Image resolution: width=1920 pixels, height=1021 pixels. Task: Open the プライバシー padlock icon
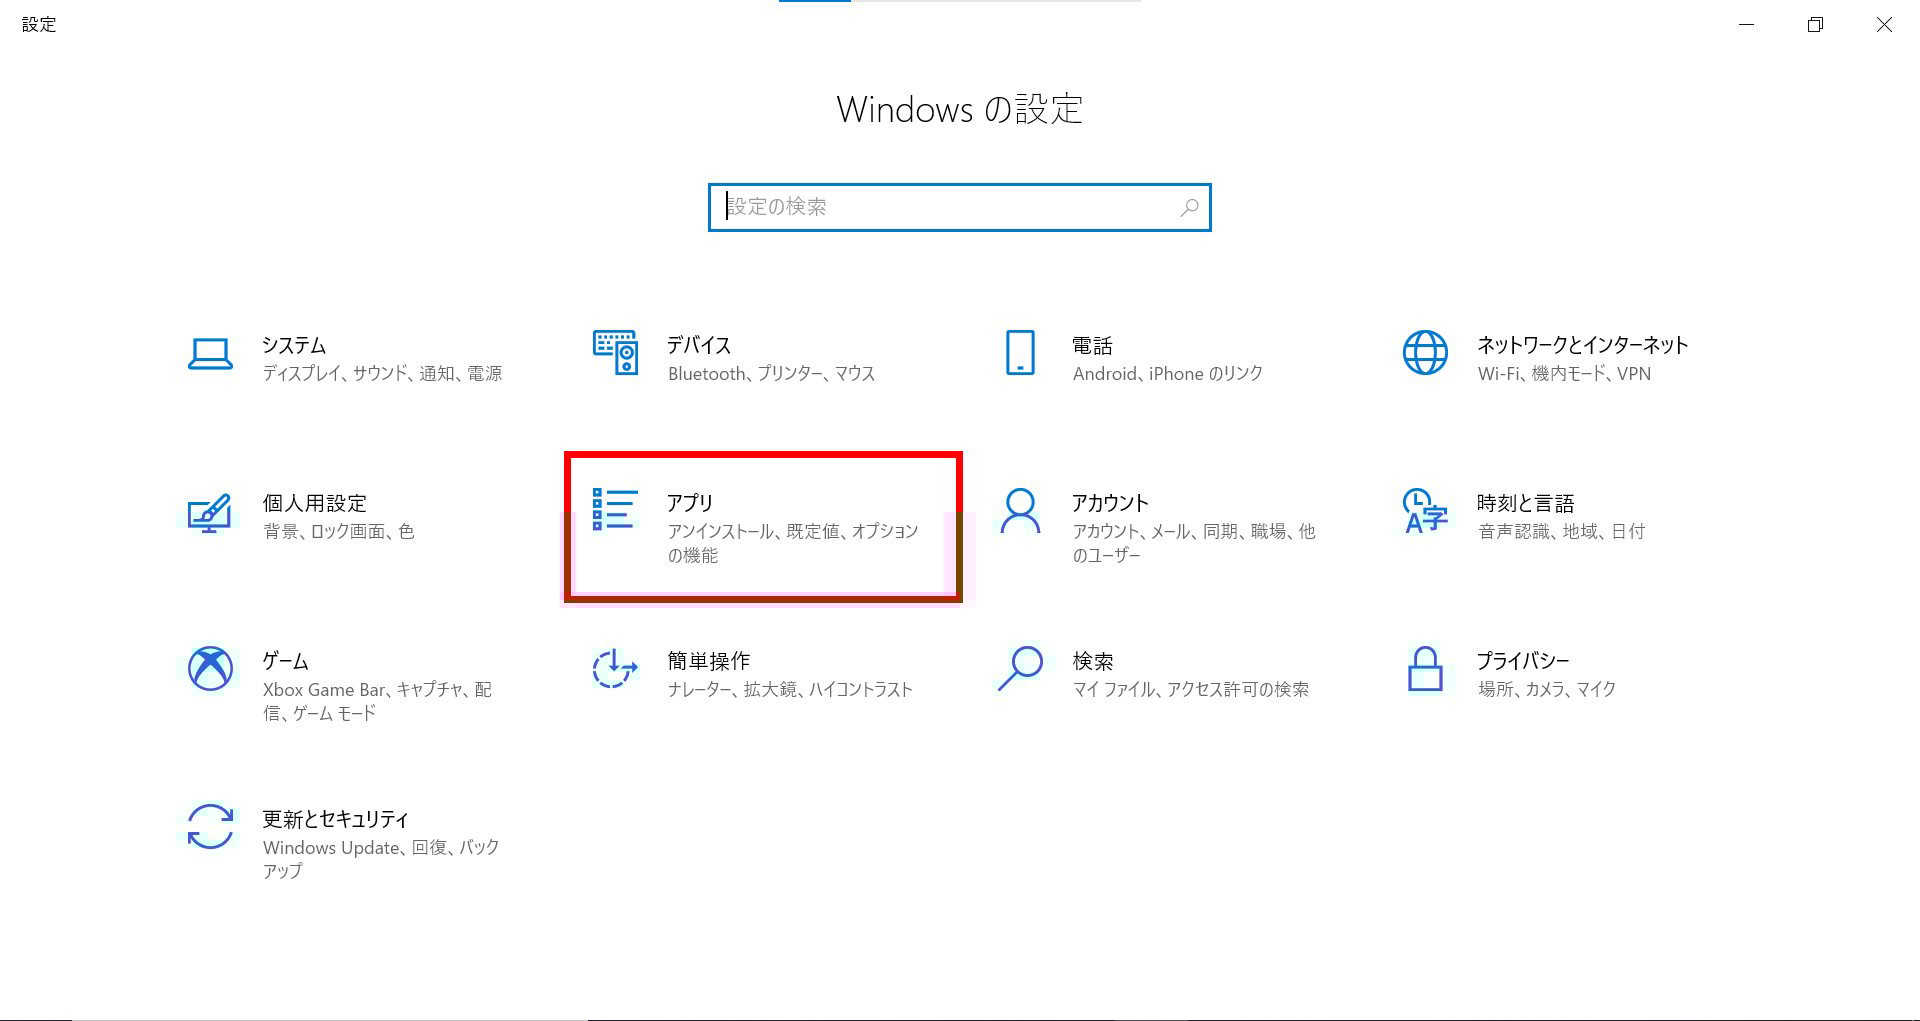1425,669
